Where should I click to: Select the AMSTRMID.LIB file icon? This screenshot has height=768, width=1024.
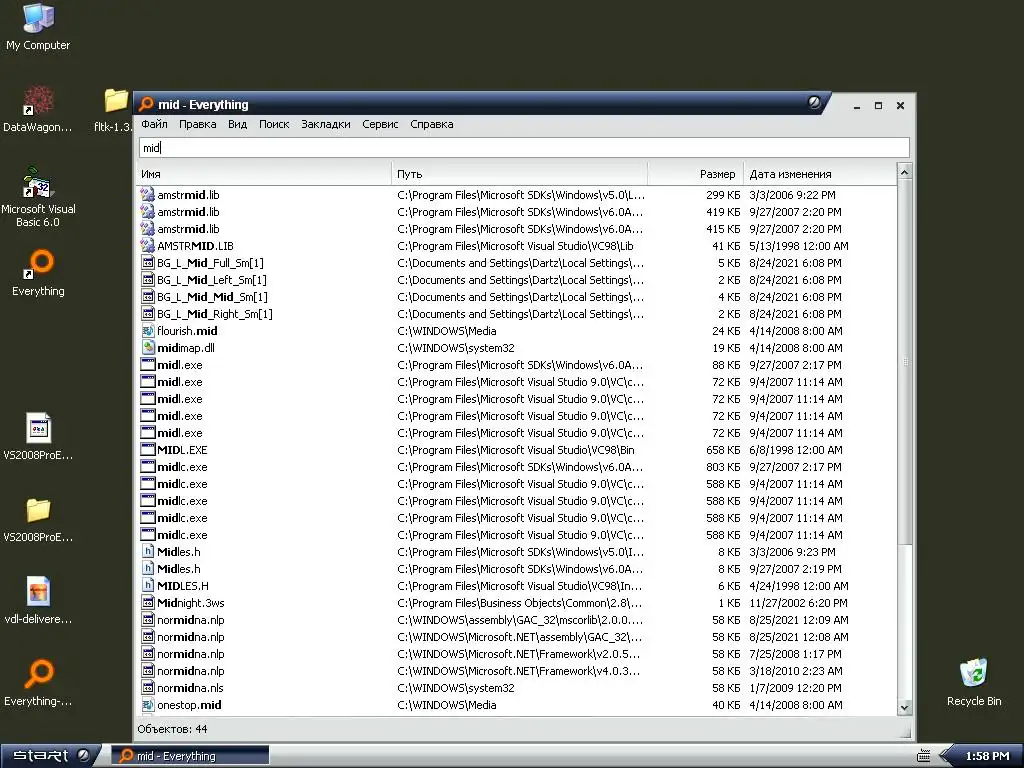coord(148,246)
